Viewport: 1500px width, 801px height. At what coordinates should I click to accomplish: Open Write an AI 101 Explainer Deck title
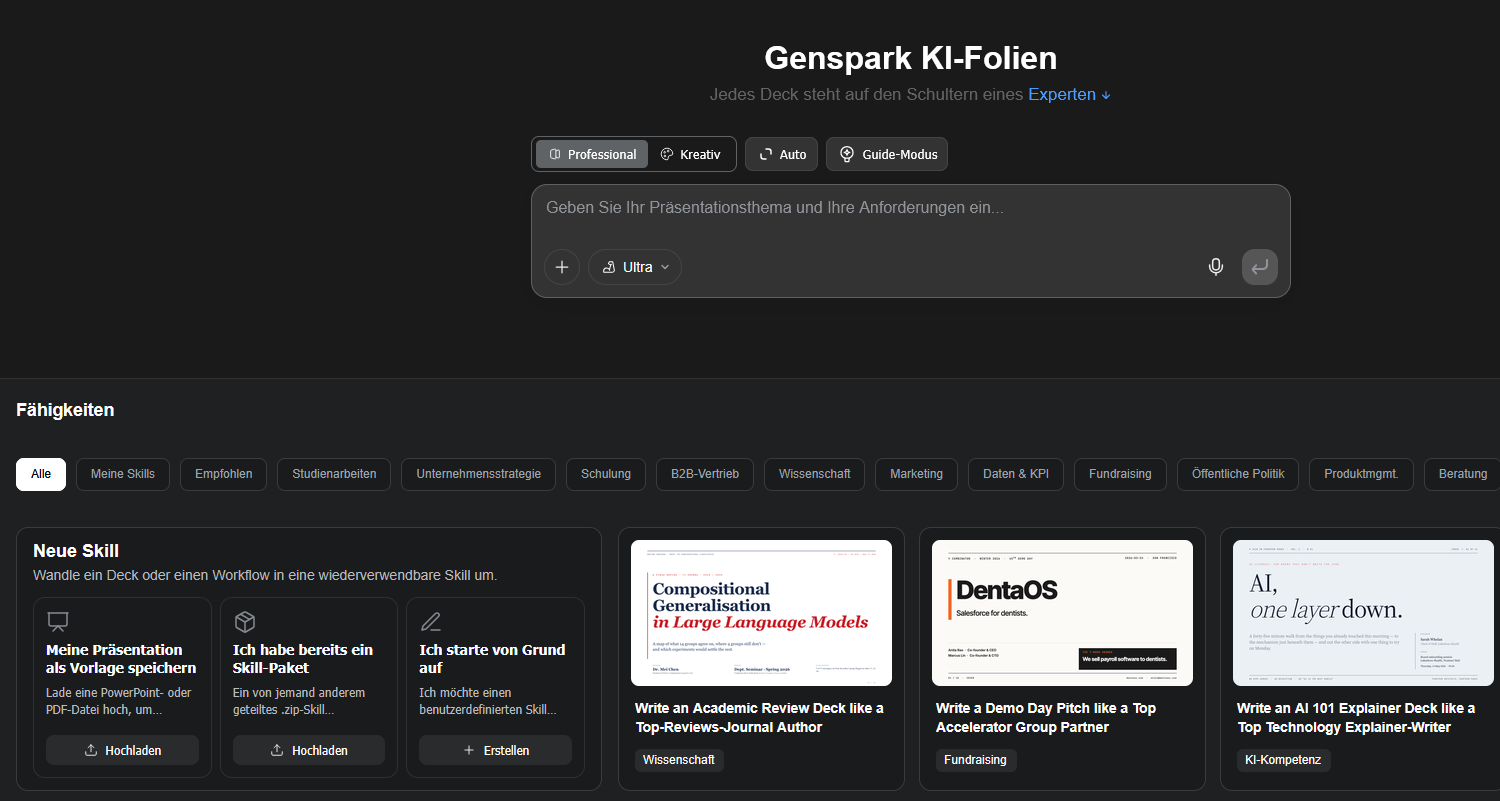coord(1356,718)
